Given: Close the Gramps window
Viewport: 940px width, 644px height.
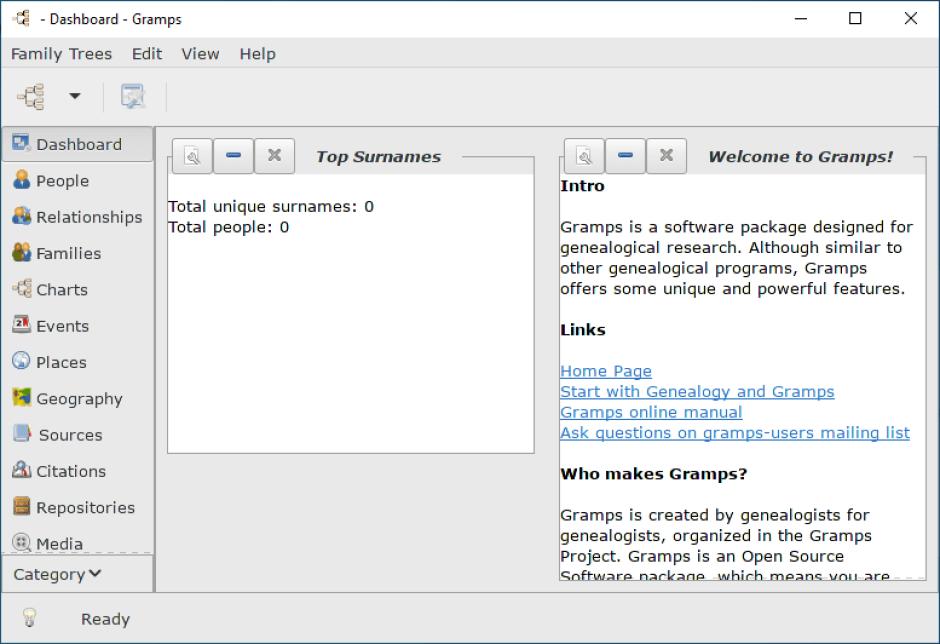Looking at the screenshot, I should pyautogui.click(x=911, y=19).
